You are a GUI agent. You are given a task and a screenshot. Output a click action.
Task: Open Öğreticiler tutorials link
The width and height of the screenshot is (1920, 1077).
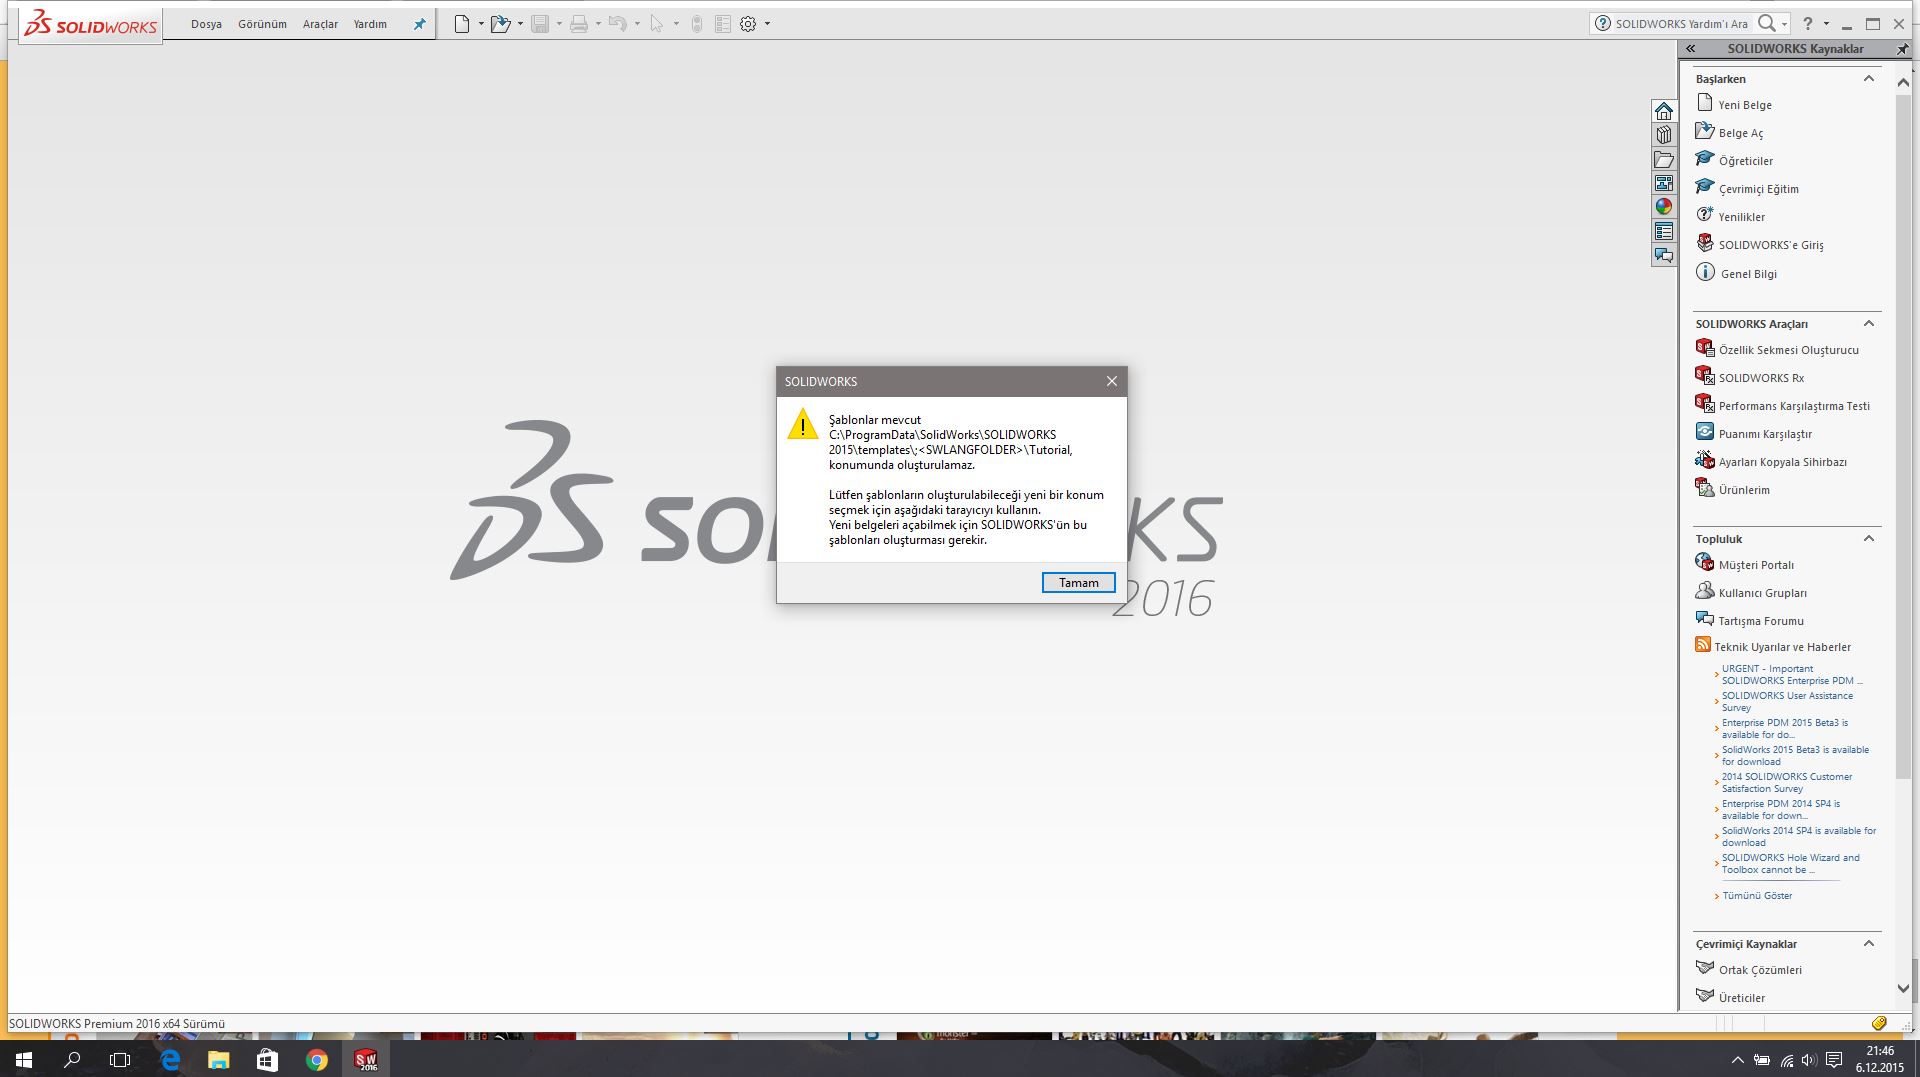[x=1746, y=161]
